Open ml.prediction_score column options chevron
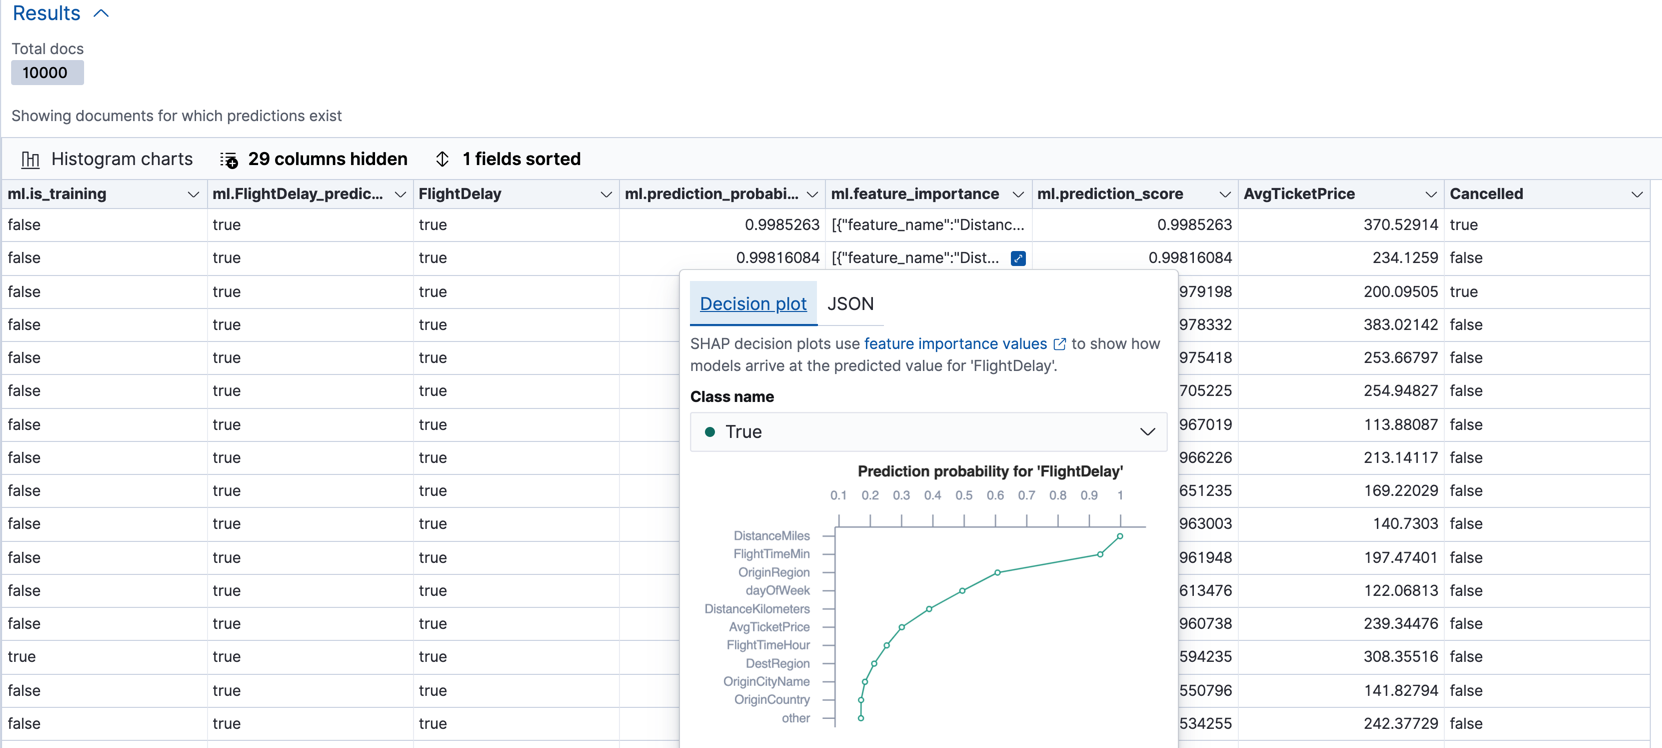This screenshot has width=1662, height=748. coord(1224,195)
